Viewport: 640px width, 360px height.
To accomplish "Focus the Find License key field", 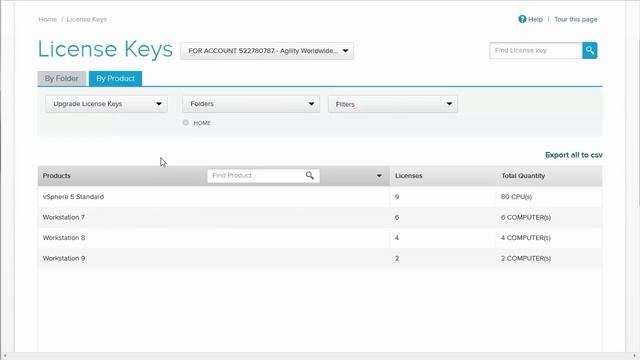I will point(536,51).
